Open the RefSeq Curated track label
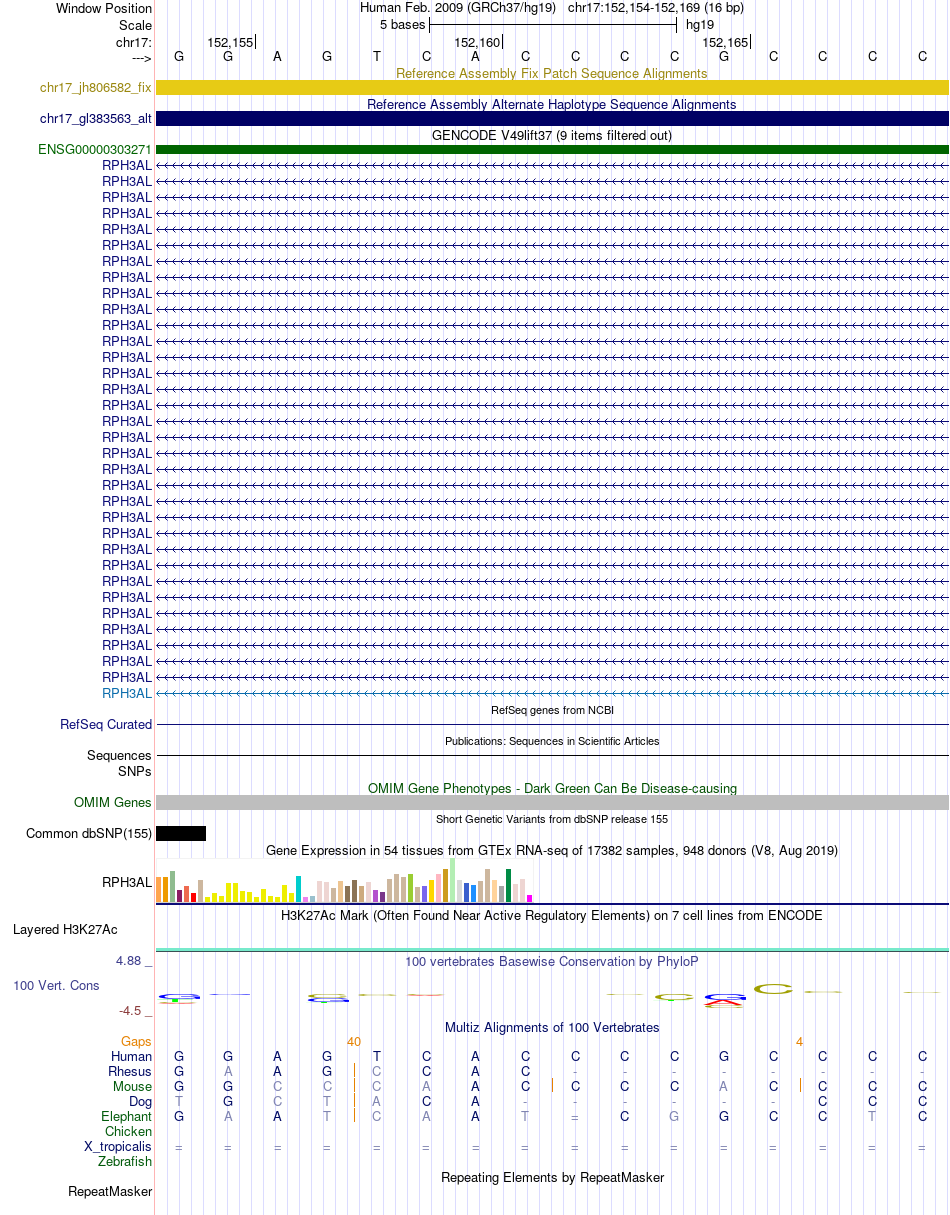 pos(106,724)
